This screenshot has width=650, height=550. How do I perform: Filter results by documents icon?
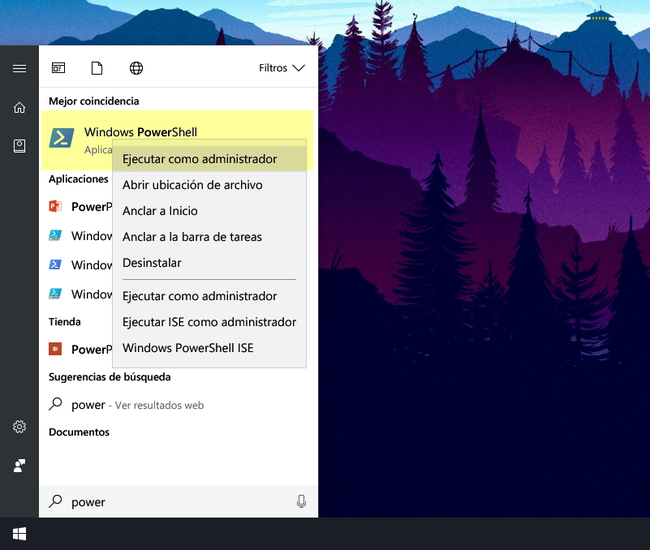click(x=97, y=68)
